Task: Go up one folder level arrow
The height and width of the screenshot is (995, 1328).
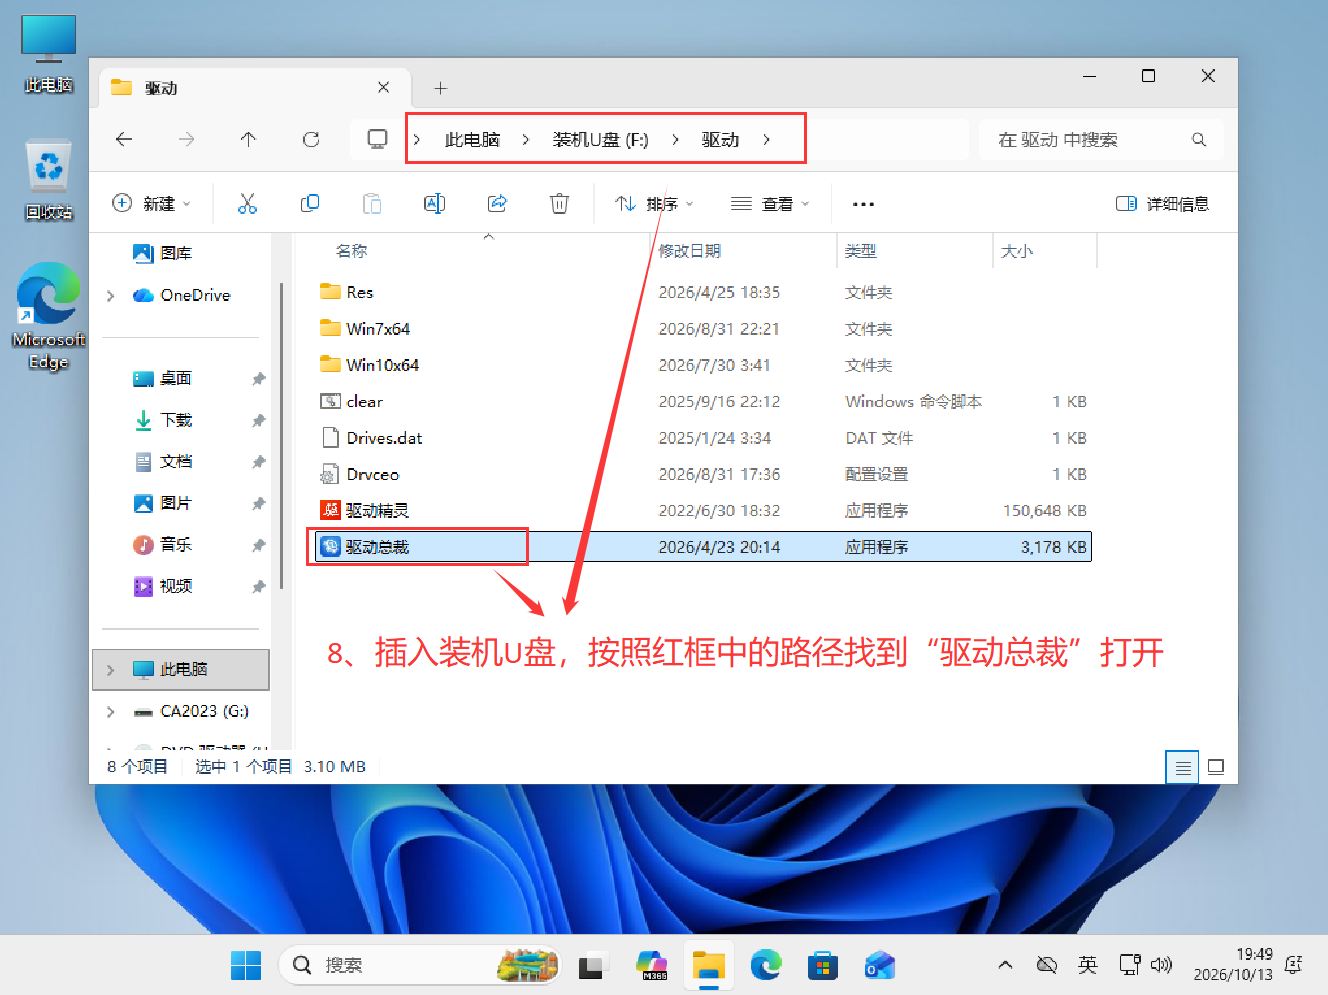Action: click(248, 140)
